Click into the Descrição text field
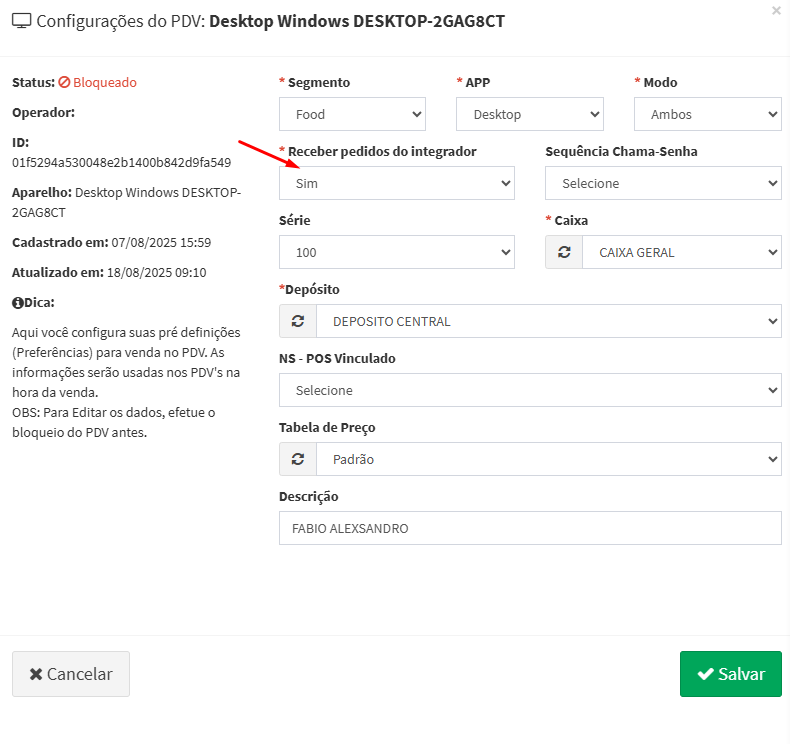Viewport: 790px width, 744px height. click(529, 529)
